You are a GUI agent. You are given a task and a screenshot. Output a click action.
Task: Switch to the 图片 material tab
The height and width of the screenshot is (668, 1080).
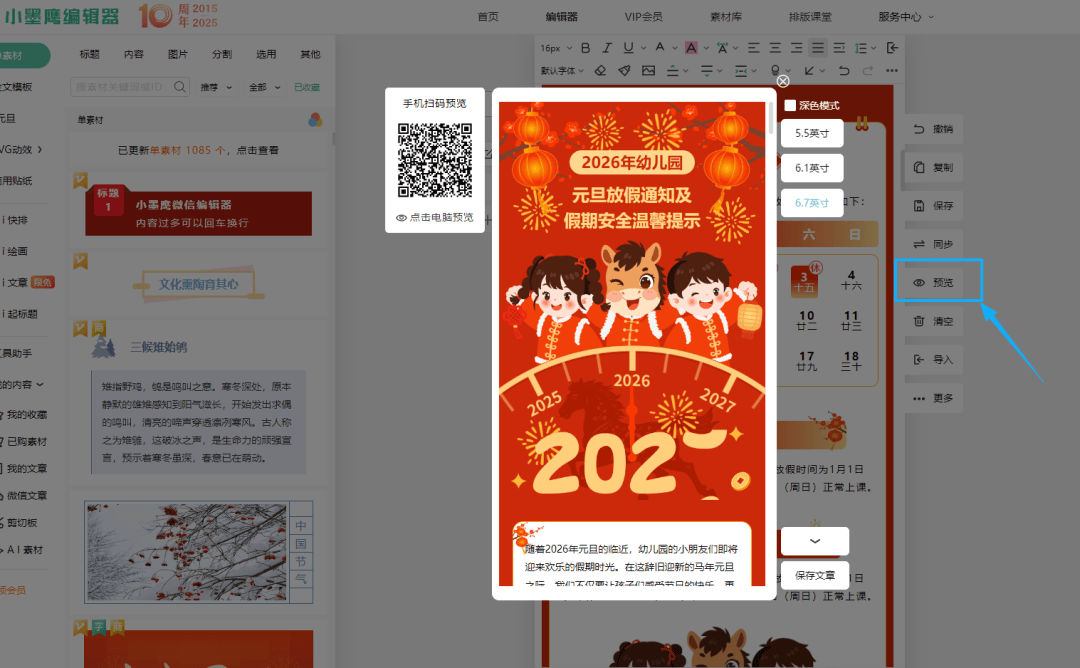click(178, 54)
